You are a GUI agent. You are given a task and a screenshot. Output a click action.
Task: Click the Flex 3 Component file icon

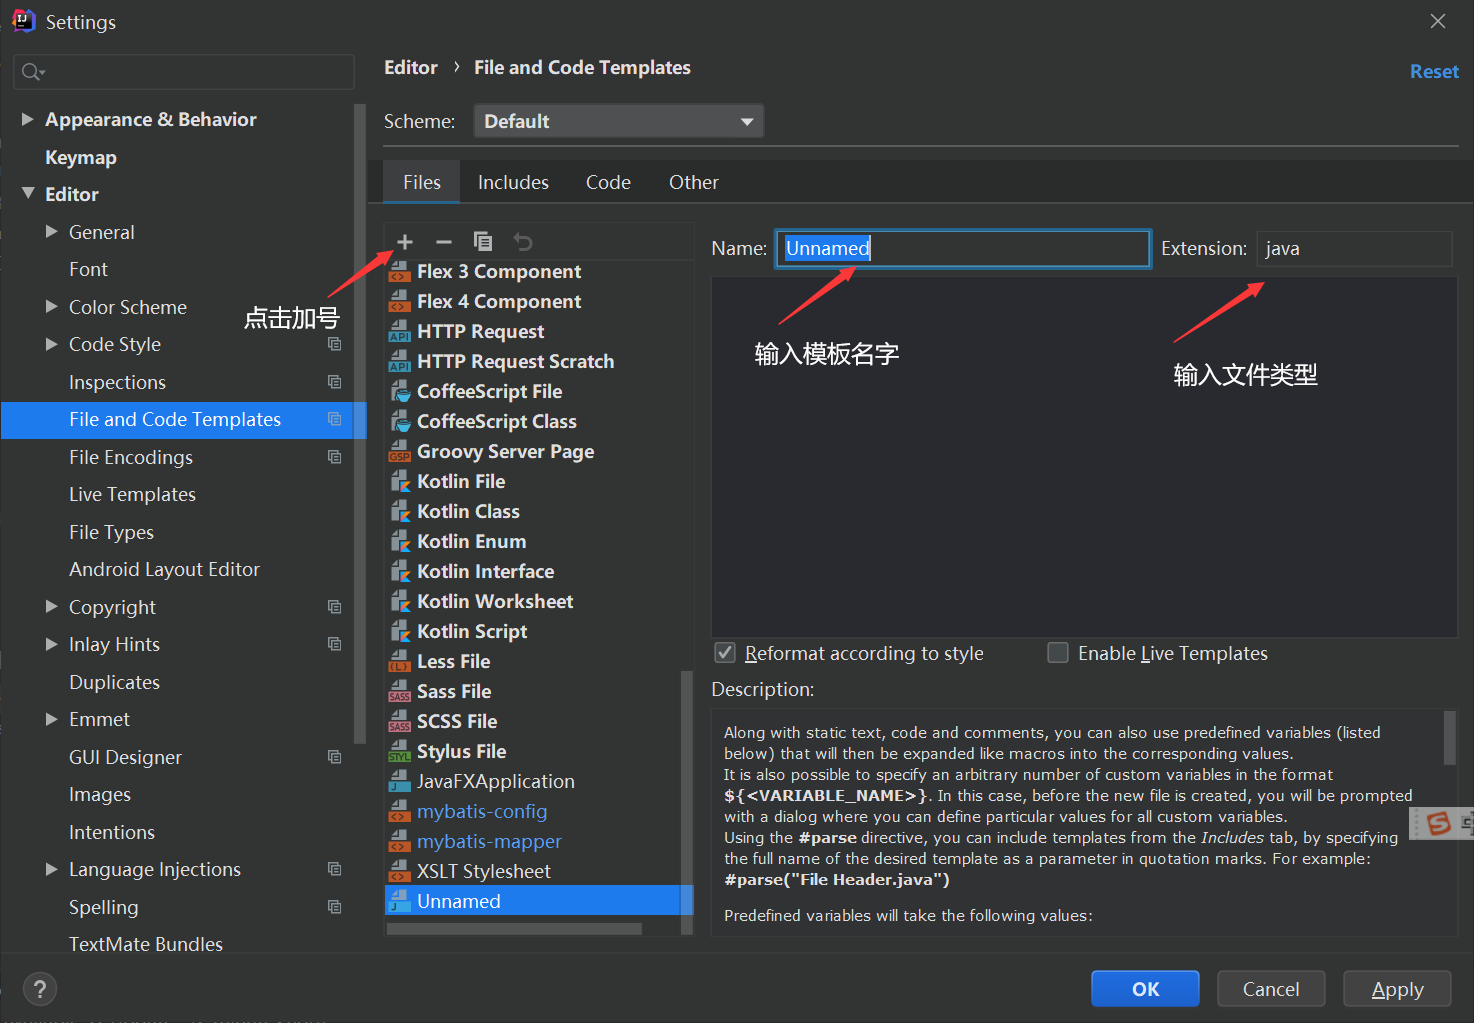tap(400, 272)
